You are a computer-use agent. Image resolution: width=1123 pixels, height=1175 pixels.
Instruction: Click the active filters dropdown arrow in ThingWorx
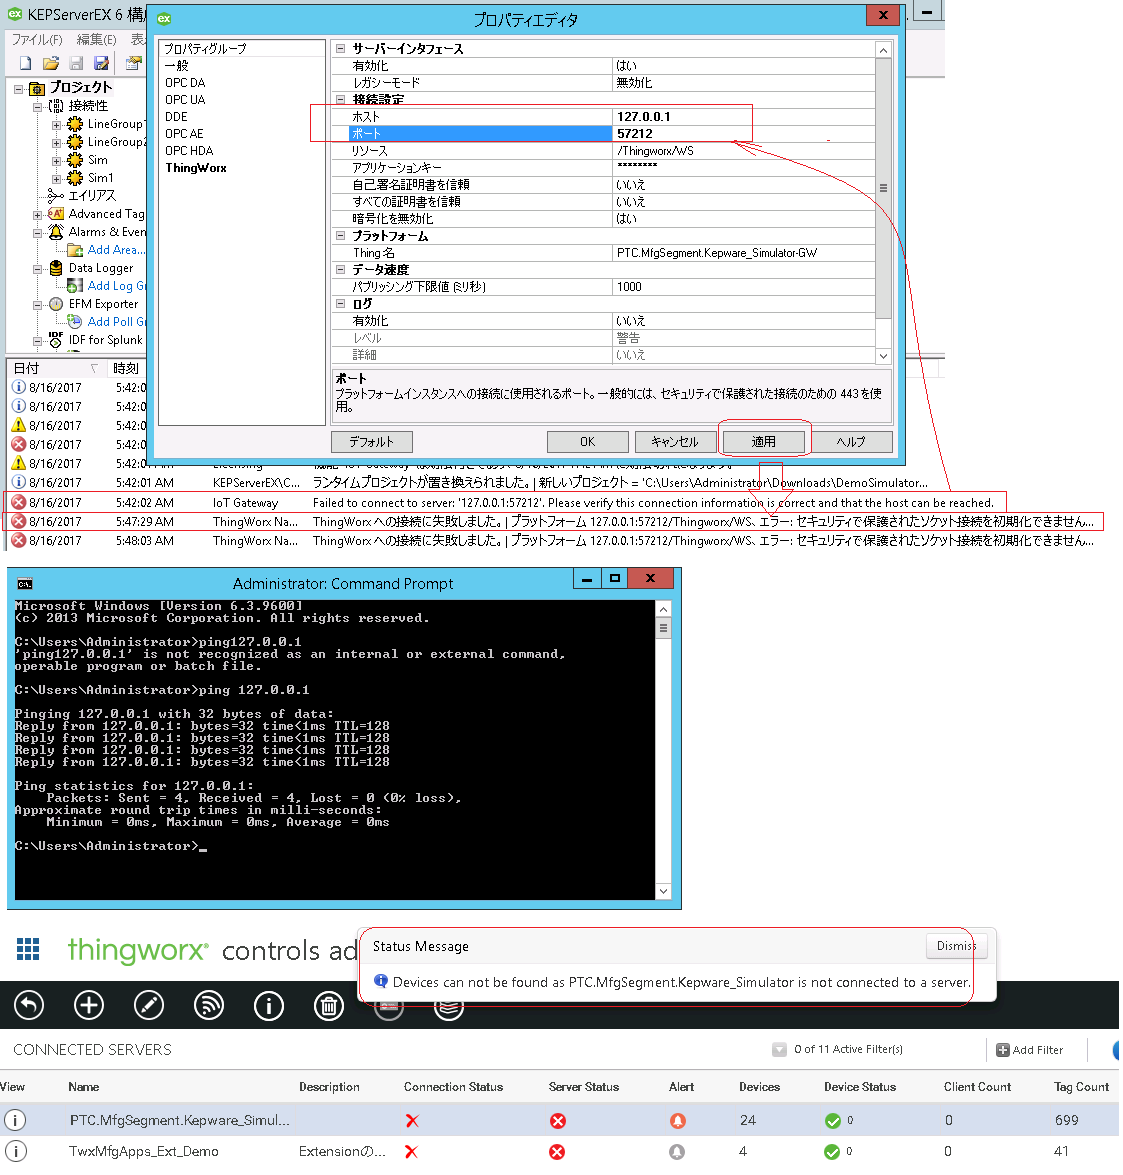coord(779,1050)
